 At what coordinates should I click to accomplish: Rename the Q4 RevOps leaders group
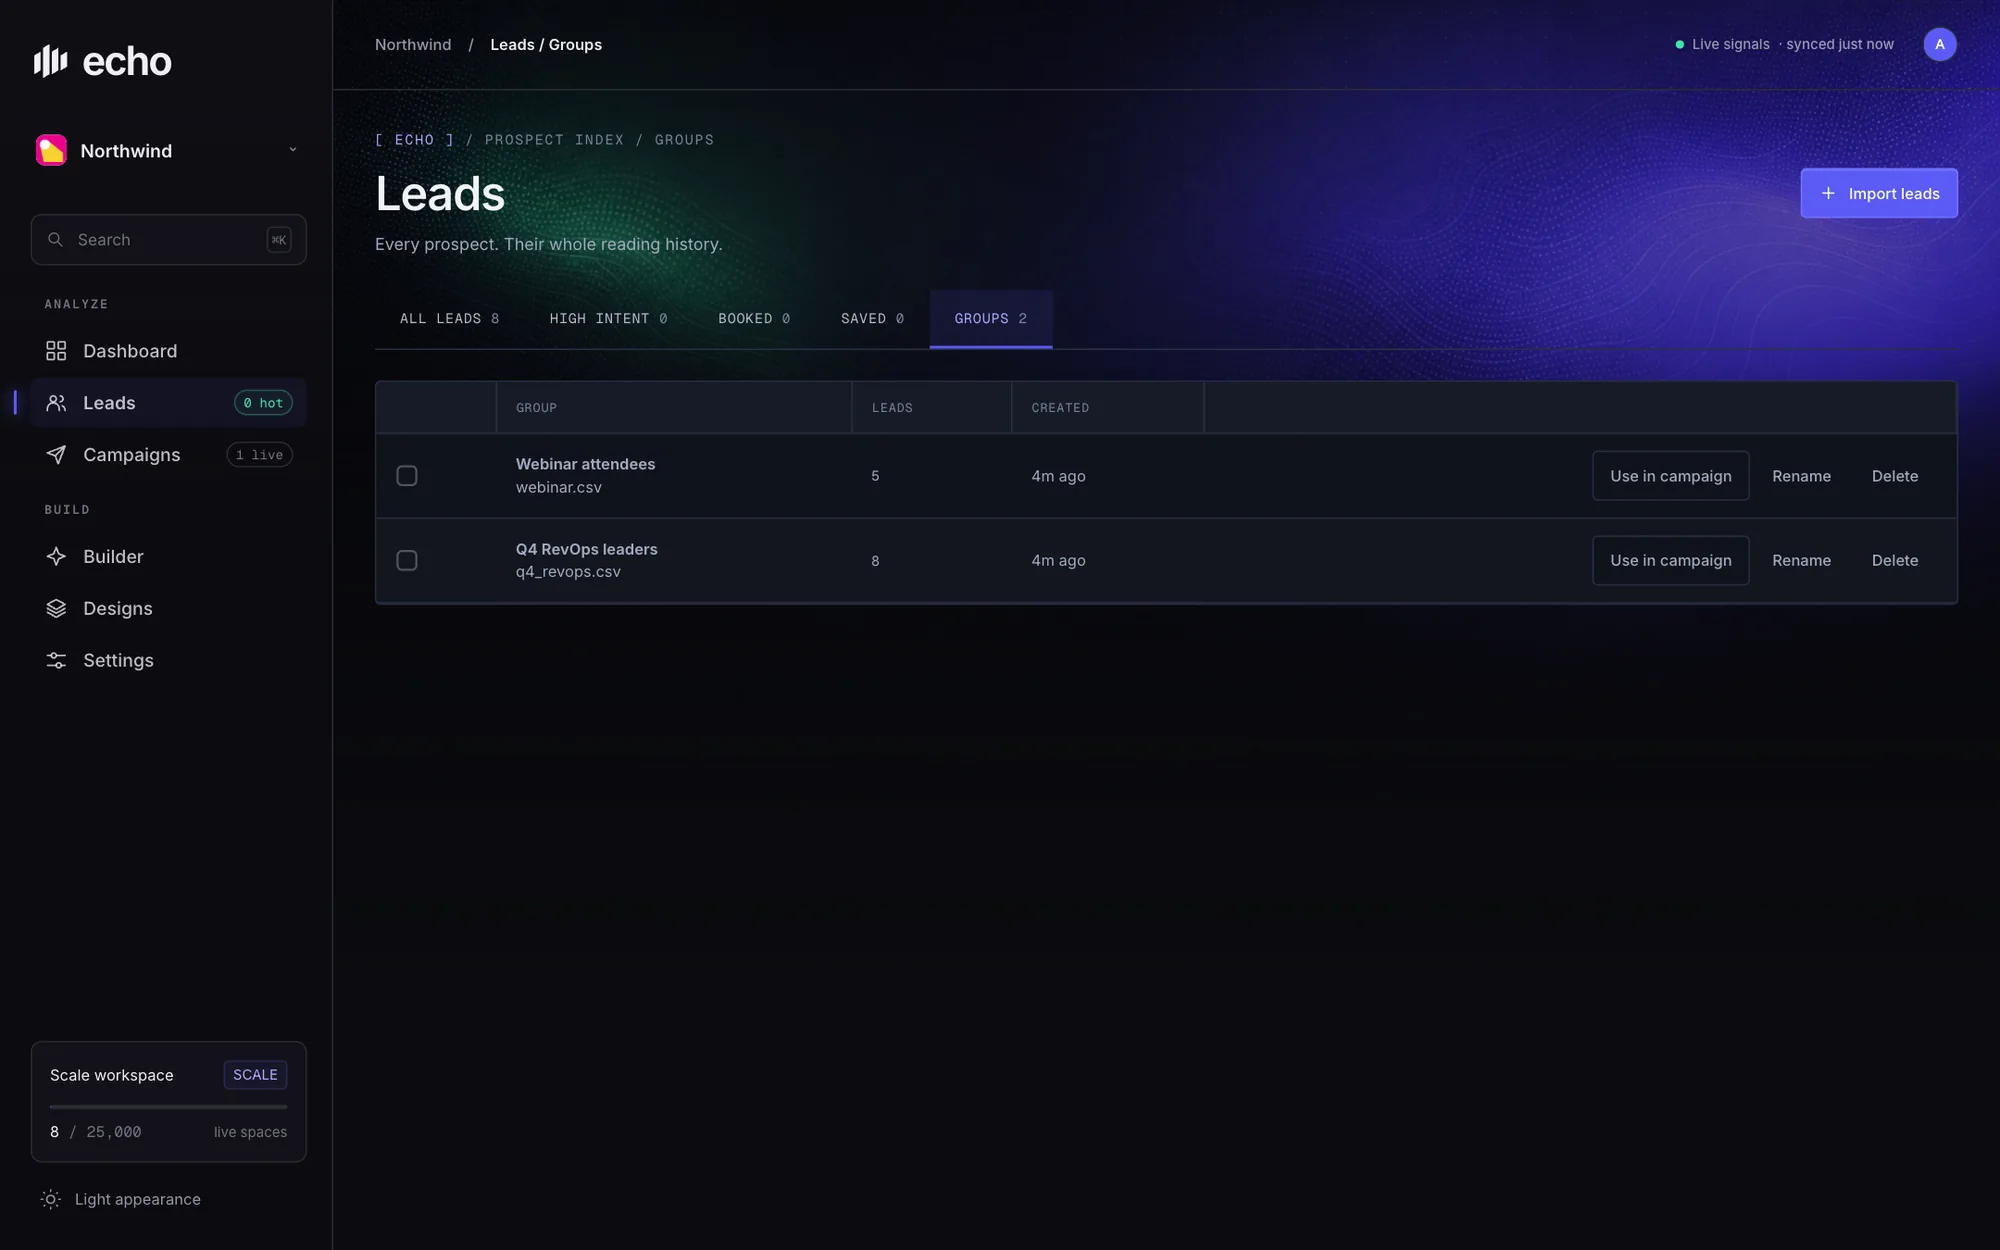1801,561
